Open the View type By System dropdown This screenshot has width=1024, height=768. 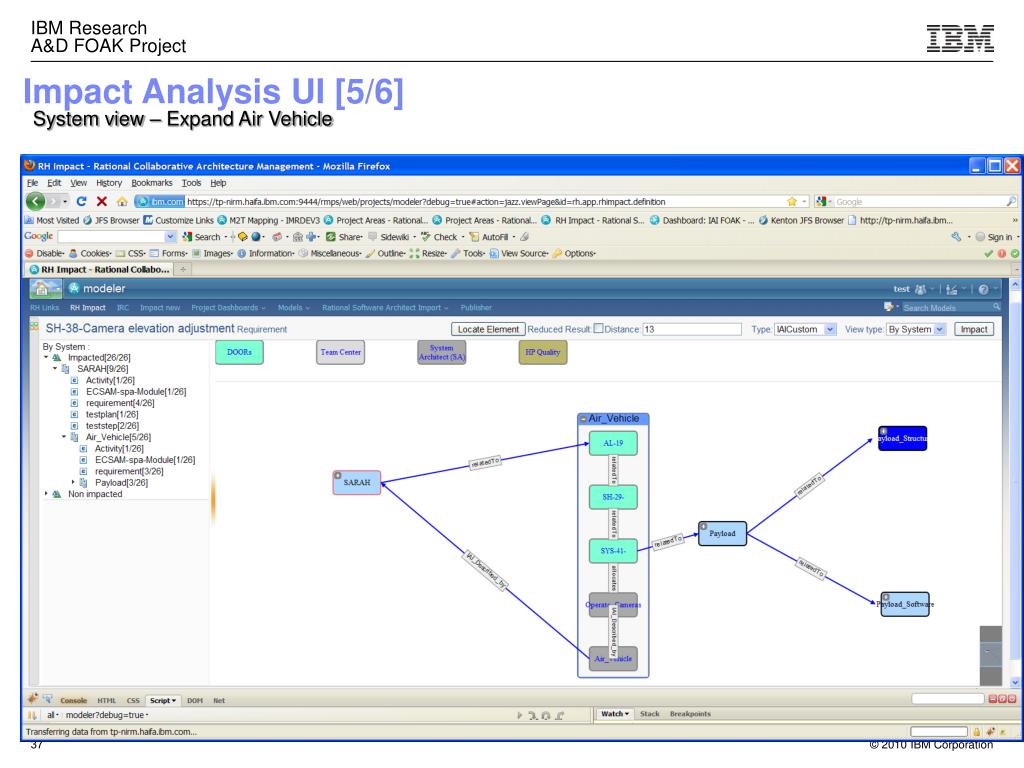point(939,329)
